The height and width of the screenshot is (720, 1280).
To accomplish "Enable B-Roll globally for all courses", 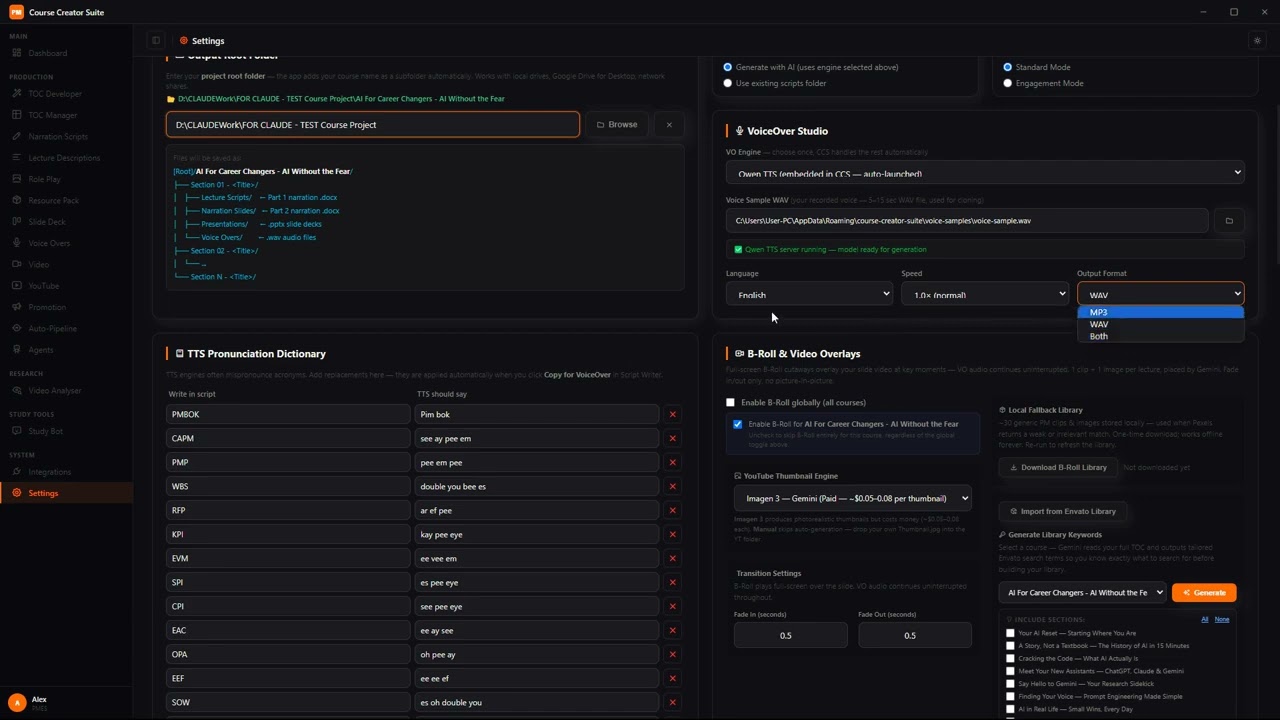I will (x=730, y=403).
